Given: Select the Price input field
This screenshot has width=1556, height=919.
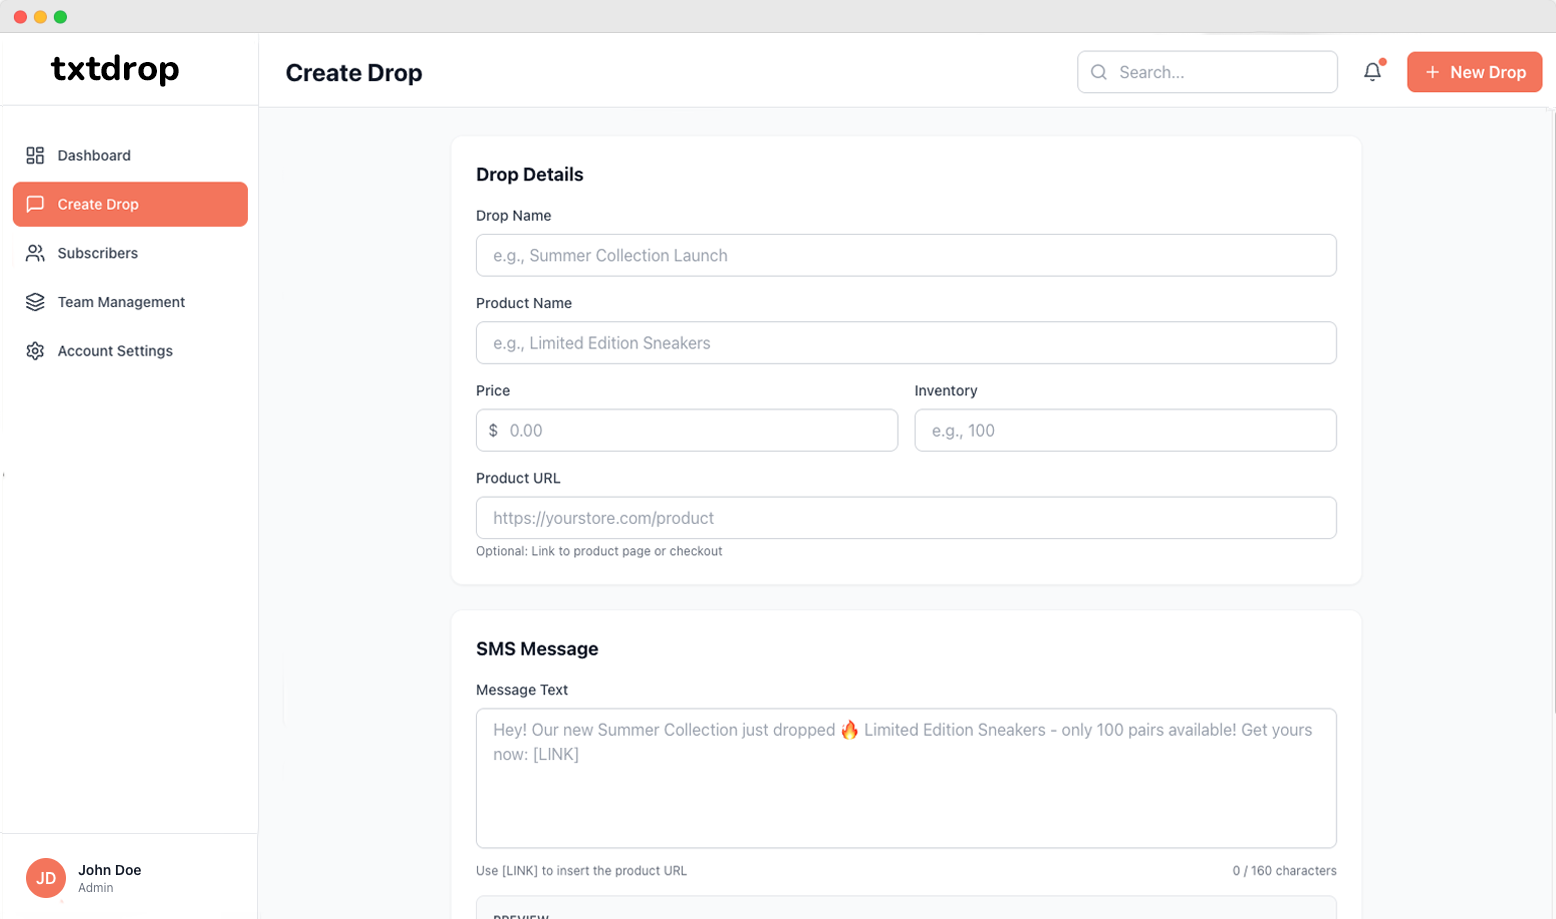Looking at the screenshot, I should click(x=698, y=431).
